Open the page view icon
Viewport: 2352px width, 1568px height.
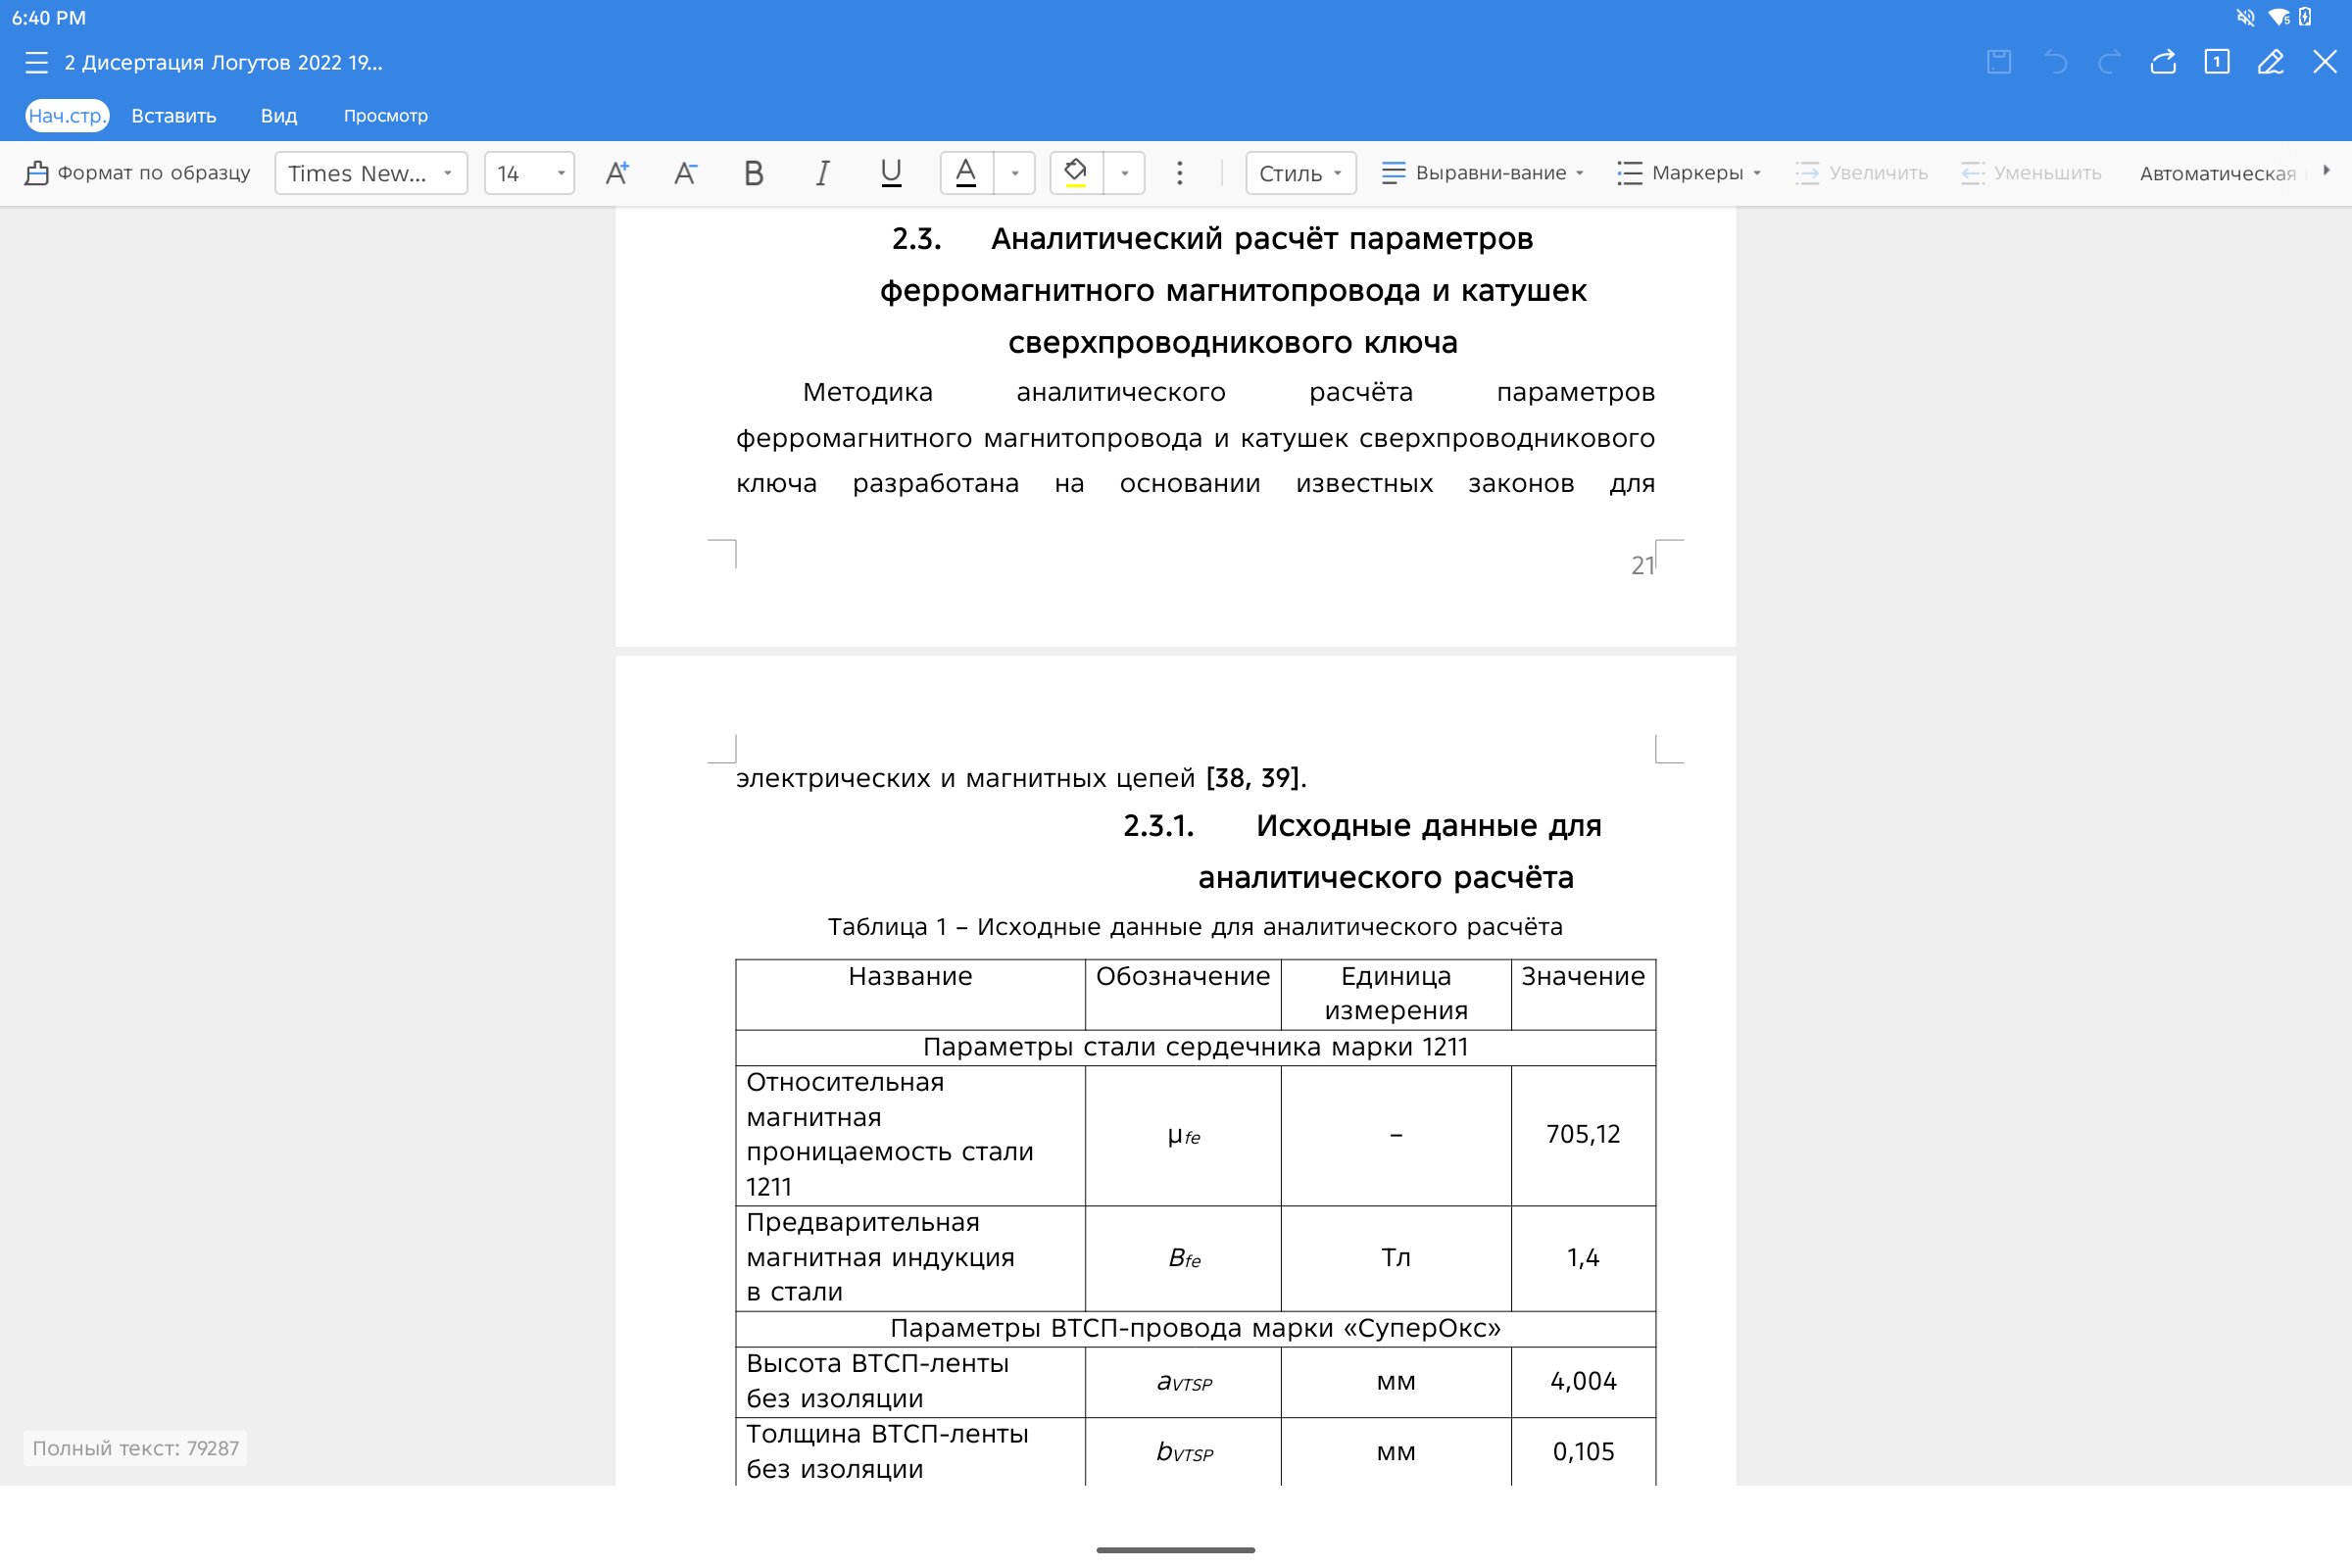coord(2217,62)
